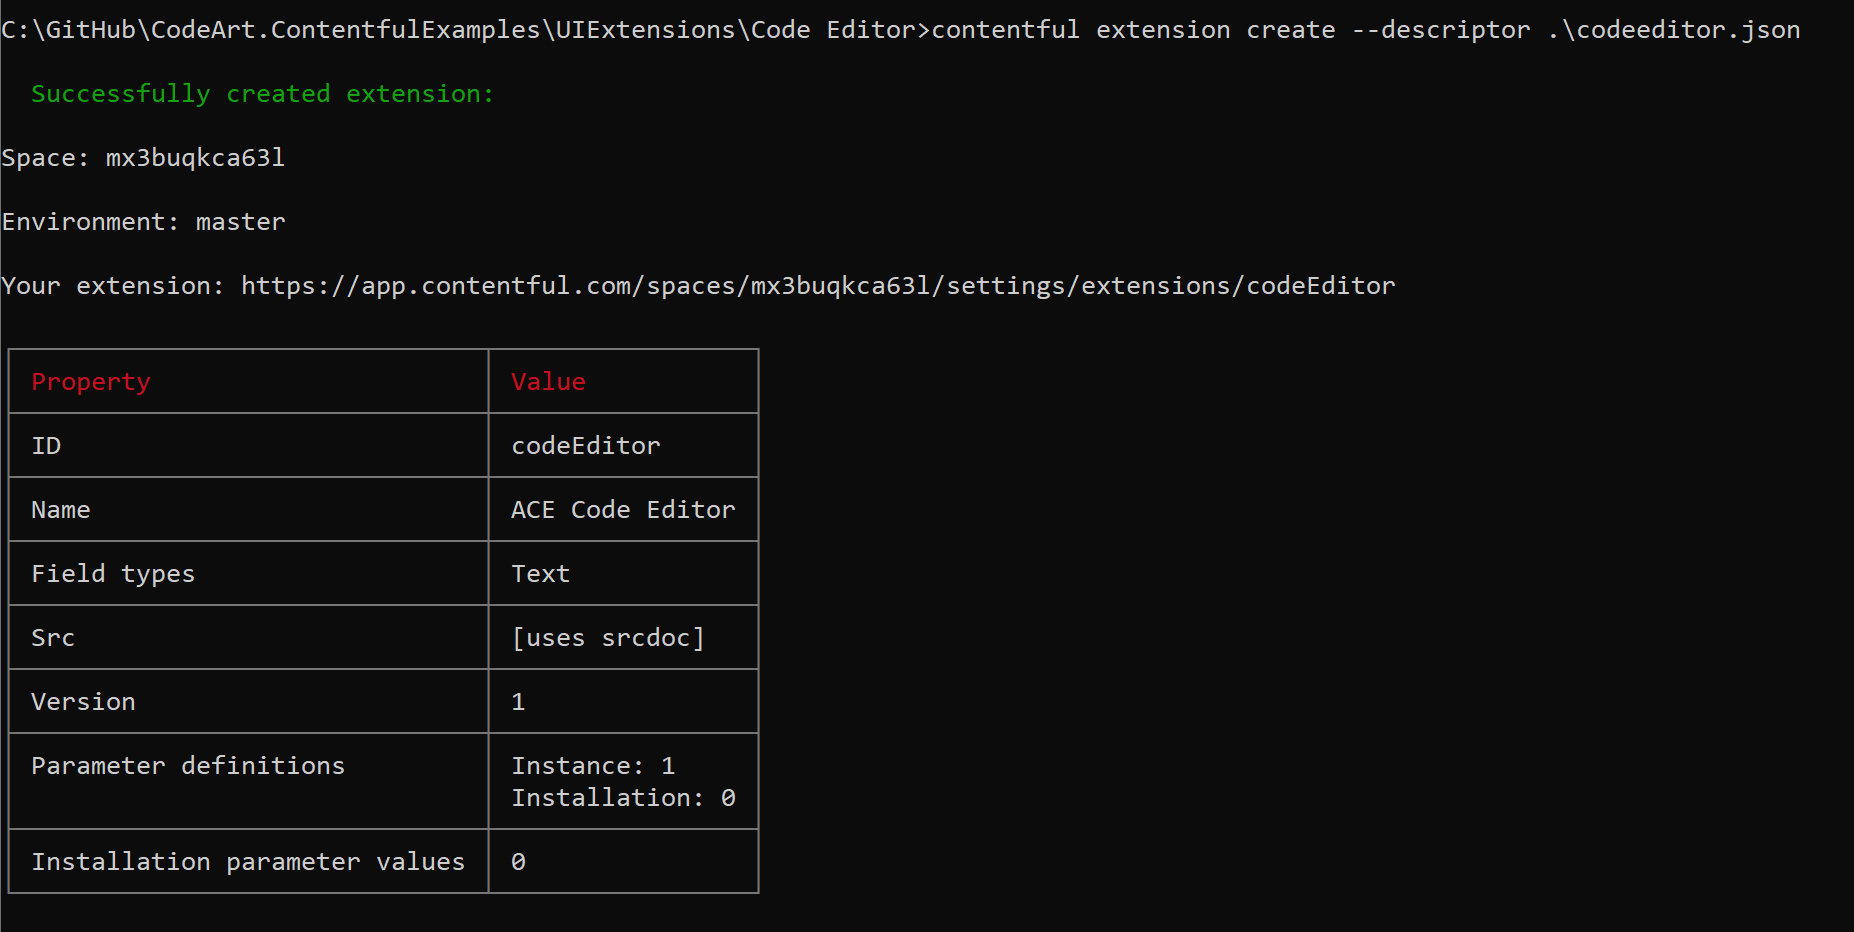
Task: Select the Text field type value
Action: click(x=540, y=573)
